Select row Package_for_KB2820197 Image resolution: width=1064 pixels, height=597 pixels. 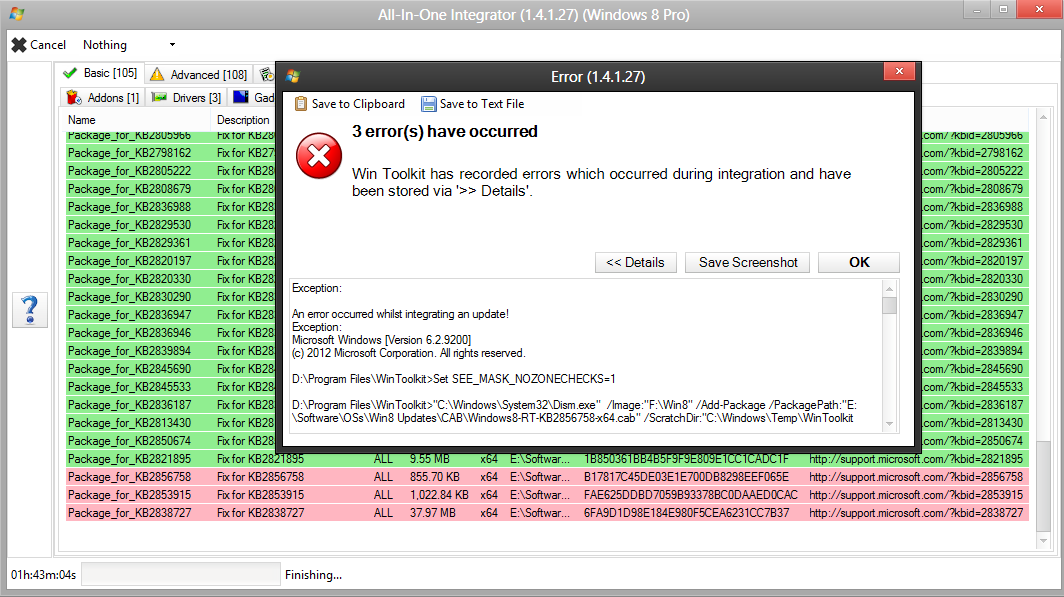point(171,261)
